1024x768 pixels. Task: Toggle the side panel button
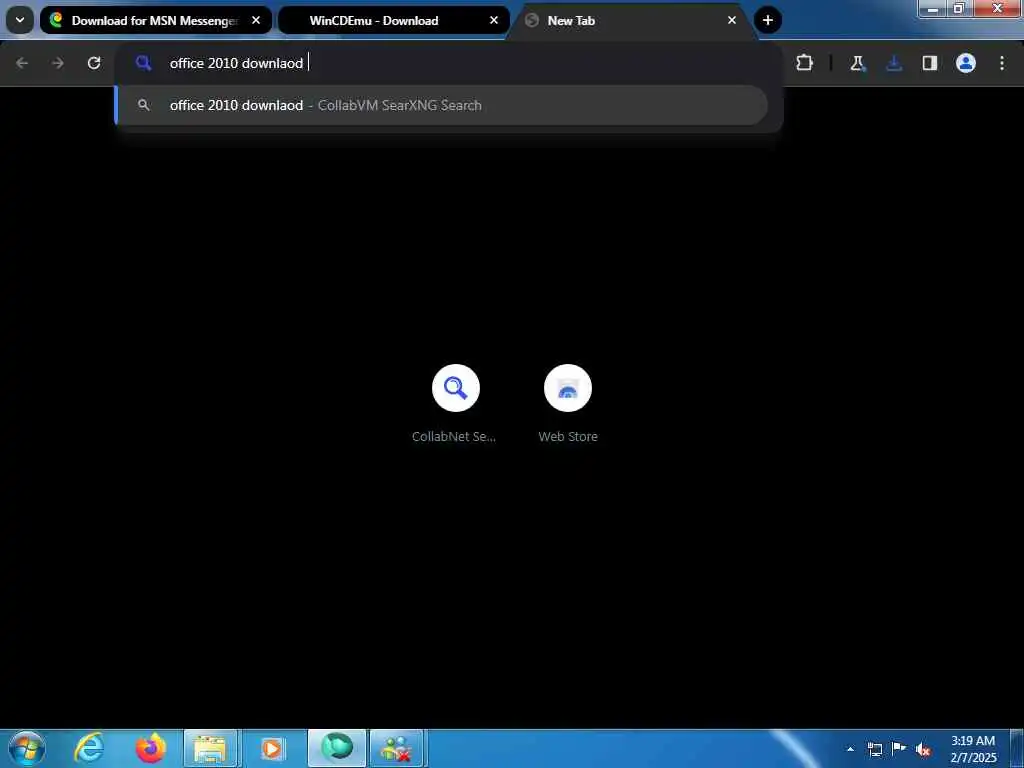930,63
